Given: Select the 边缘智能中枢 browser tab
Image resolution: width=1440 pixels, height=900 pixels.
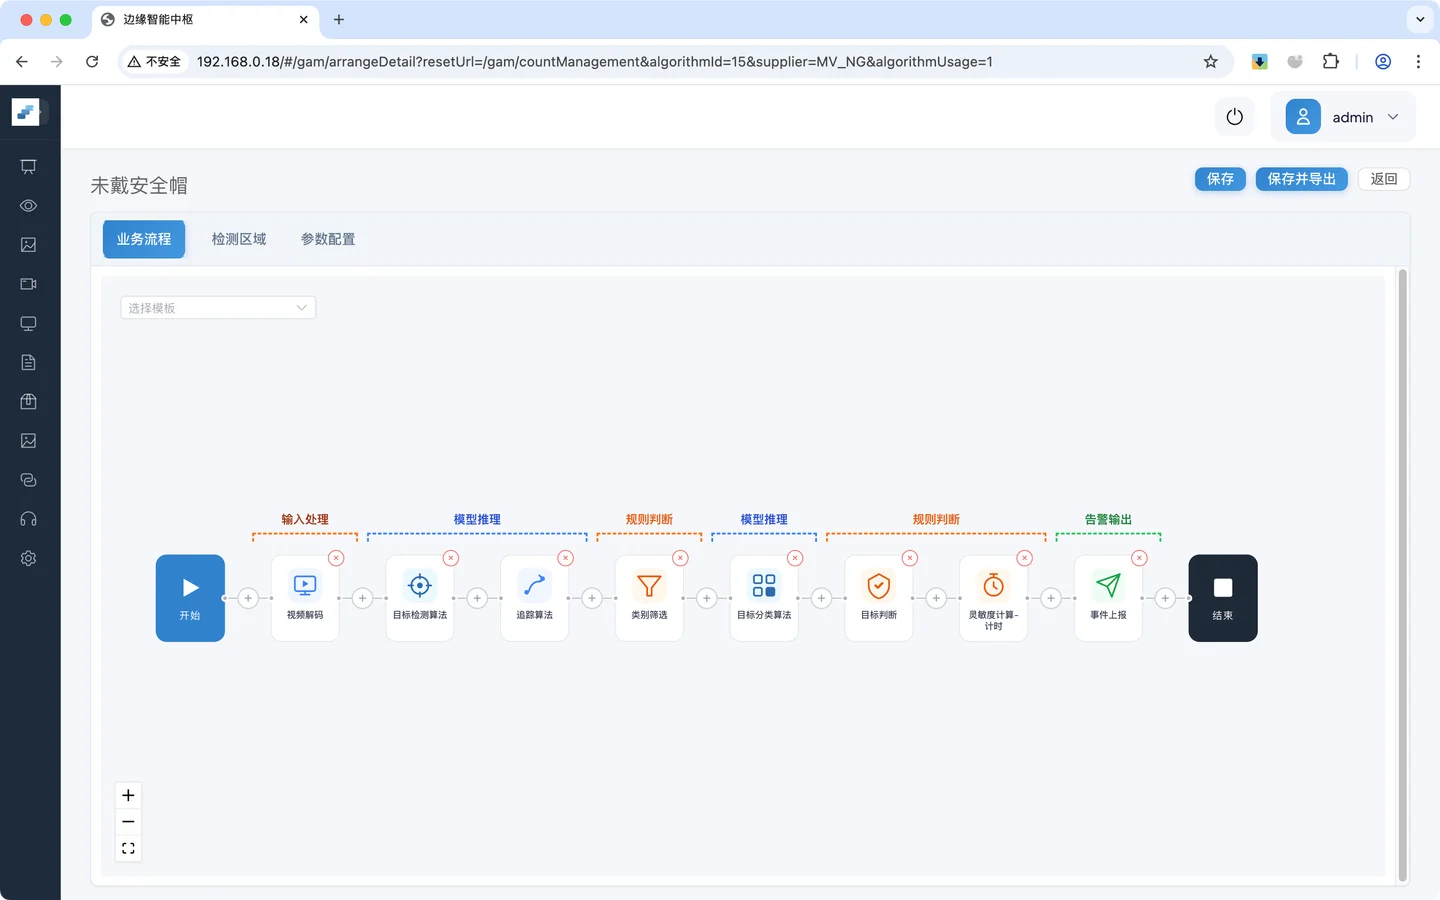Looking at the screenshot, I should click(x=206, y=19).
